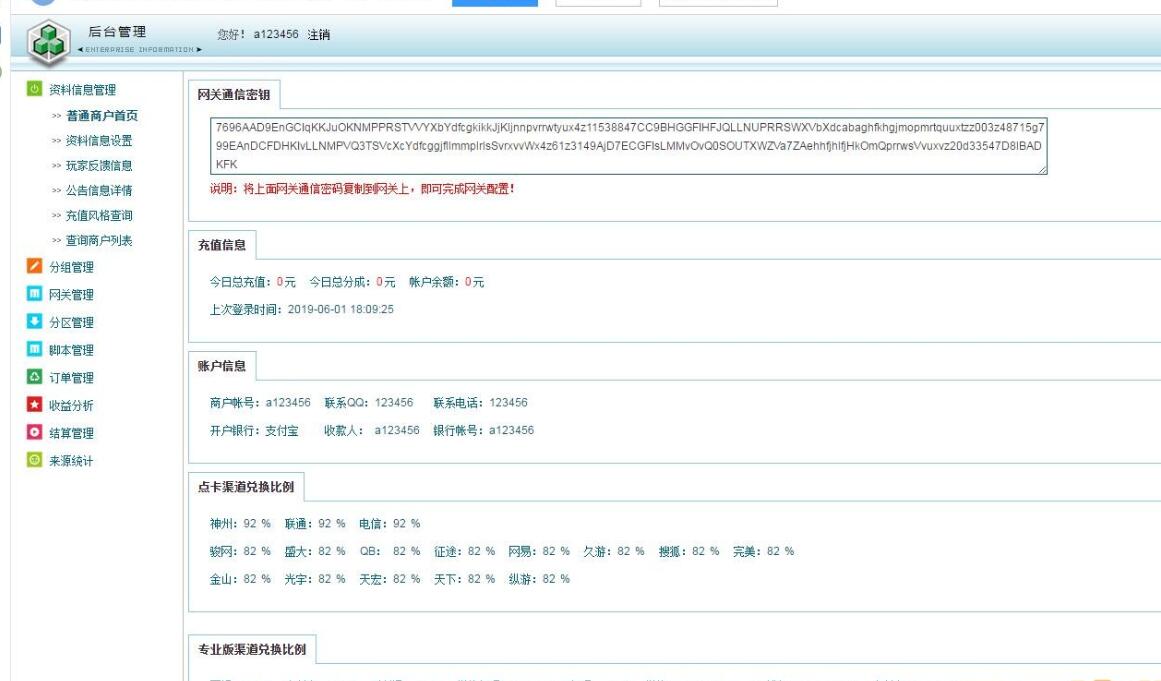The image size is (1161, 681).
Task: Go to 玩家反馈信息 page
Action: click(x=98, y=165)
